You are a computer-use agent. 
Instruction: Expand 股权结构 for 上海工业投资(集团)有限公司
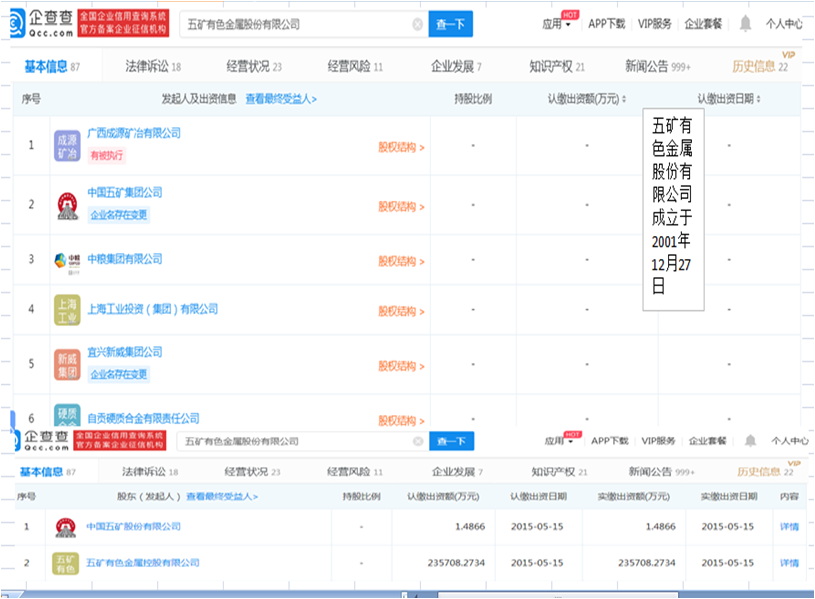coord(401,311)
